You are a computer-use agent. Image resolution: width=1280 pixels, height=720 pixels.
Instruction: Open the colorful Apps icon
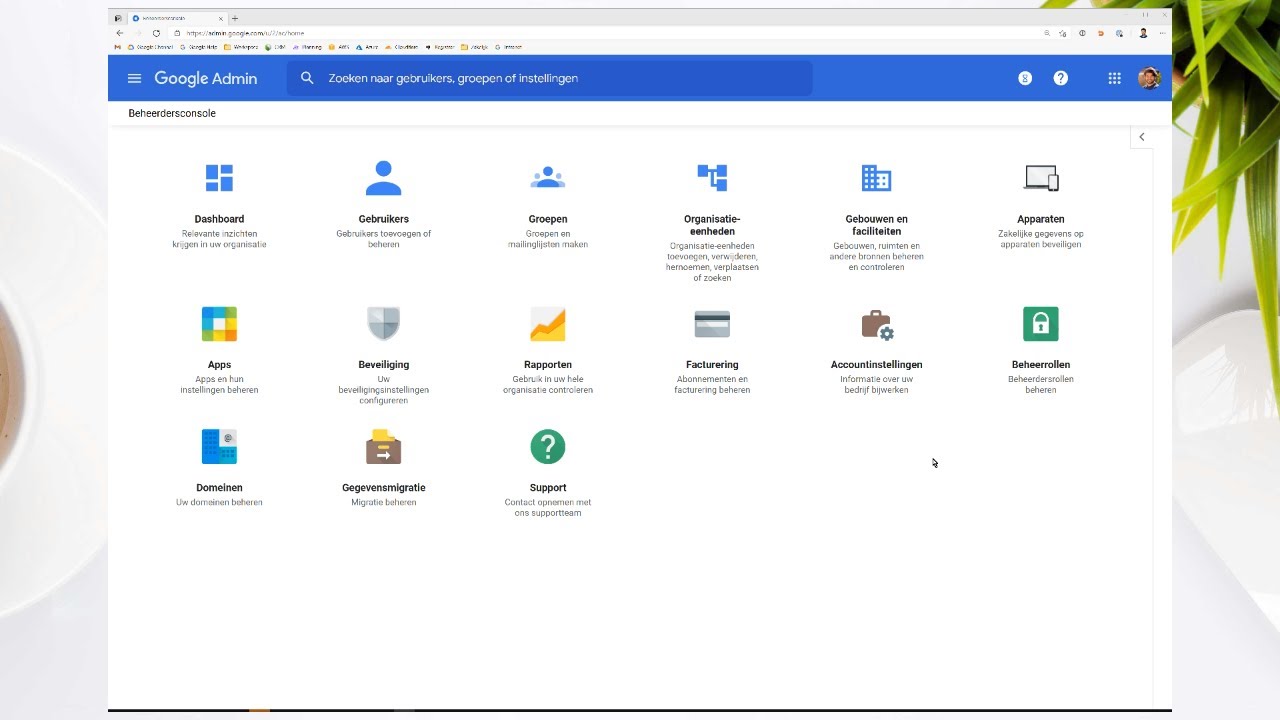click(219, 324)
